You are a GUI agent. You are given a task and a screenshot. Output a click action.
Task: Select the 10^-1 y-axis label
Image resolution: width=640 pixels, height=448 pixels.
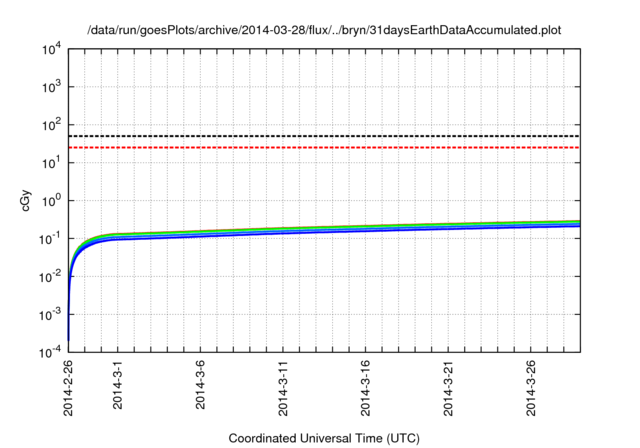[50, 239]
